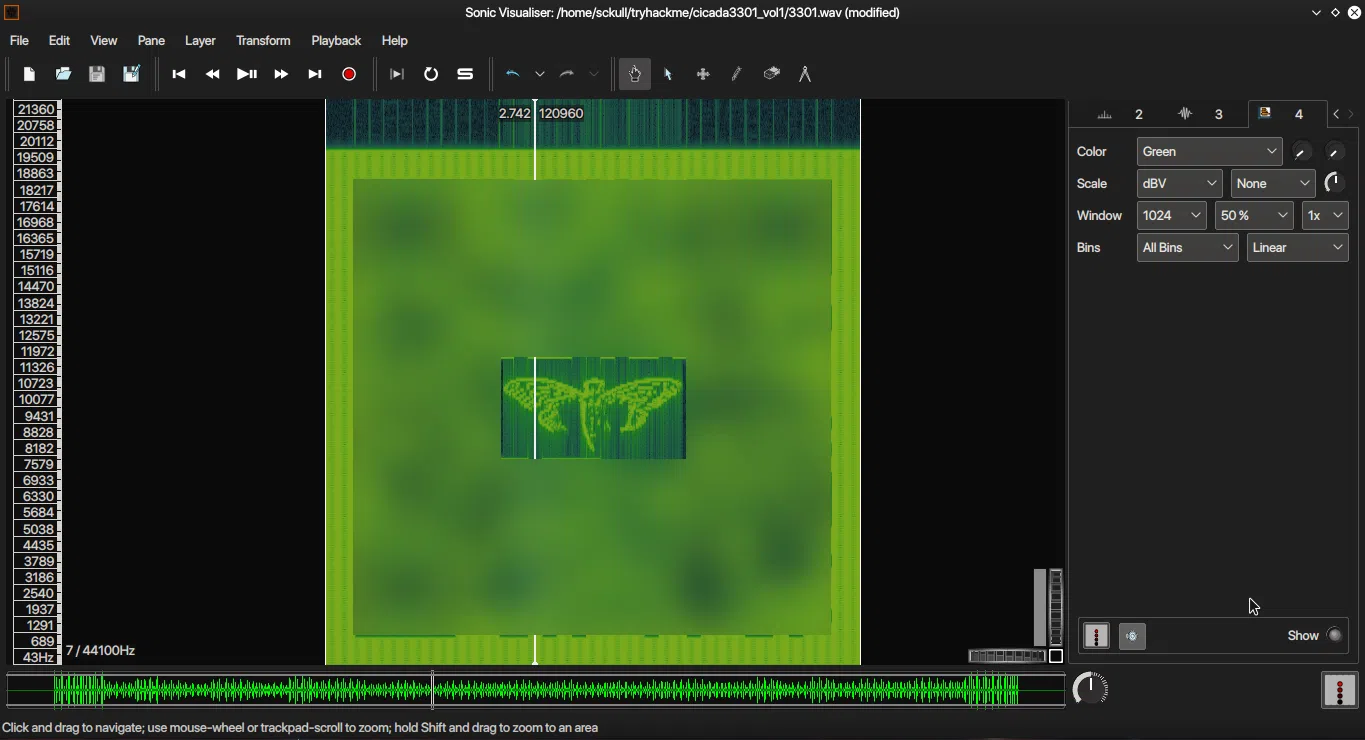The image size is (1365, 740).
Task: Open the Scale dropdown showing dBV
Action: click(x=1180, y=184)
